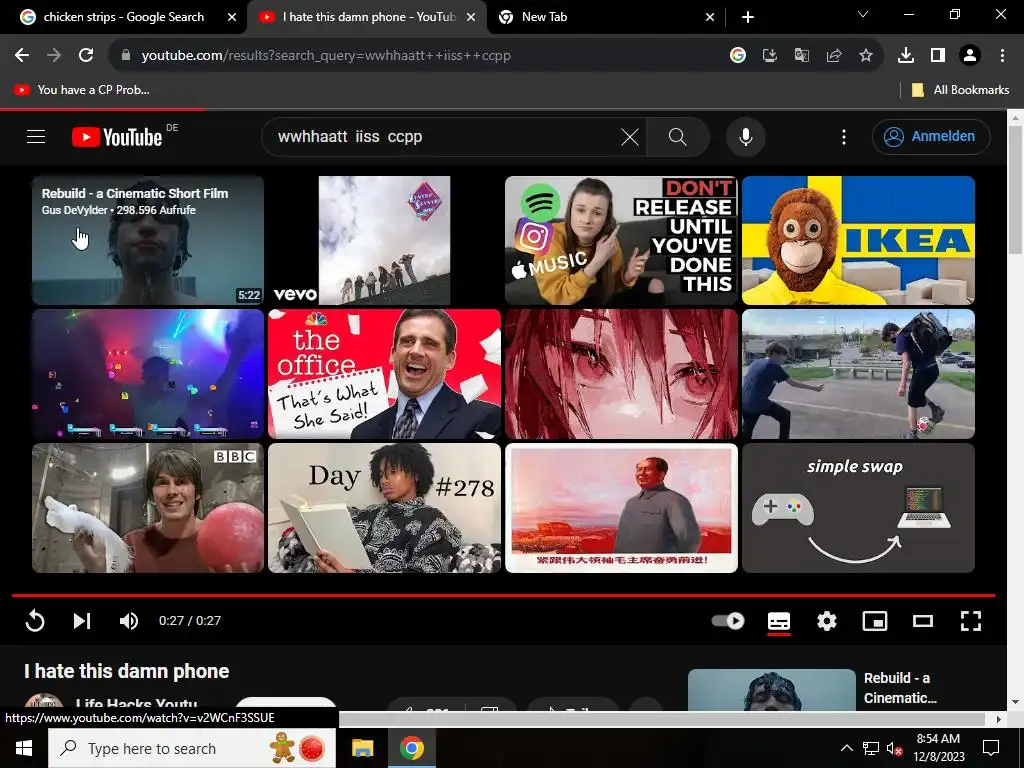The height and width of the screenshot is (768, 1024).
Task: Switch to theater mode
Action: coord(923,620)
